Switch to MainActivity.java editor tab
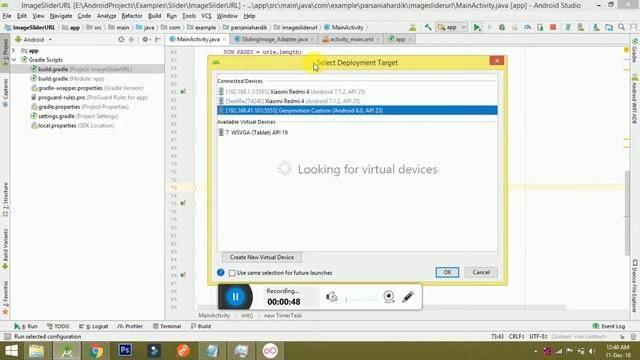Image resolution: width=640 pixels, height=360 pixels. tap(198, 39)
